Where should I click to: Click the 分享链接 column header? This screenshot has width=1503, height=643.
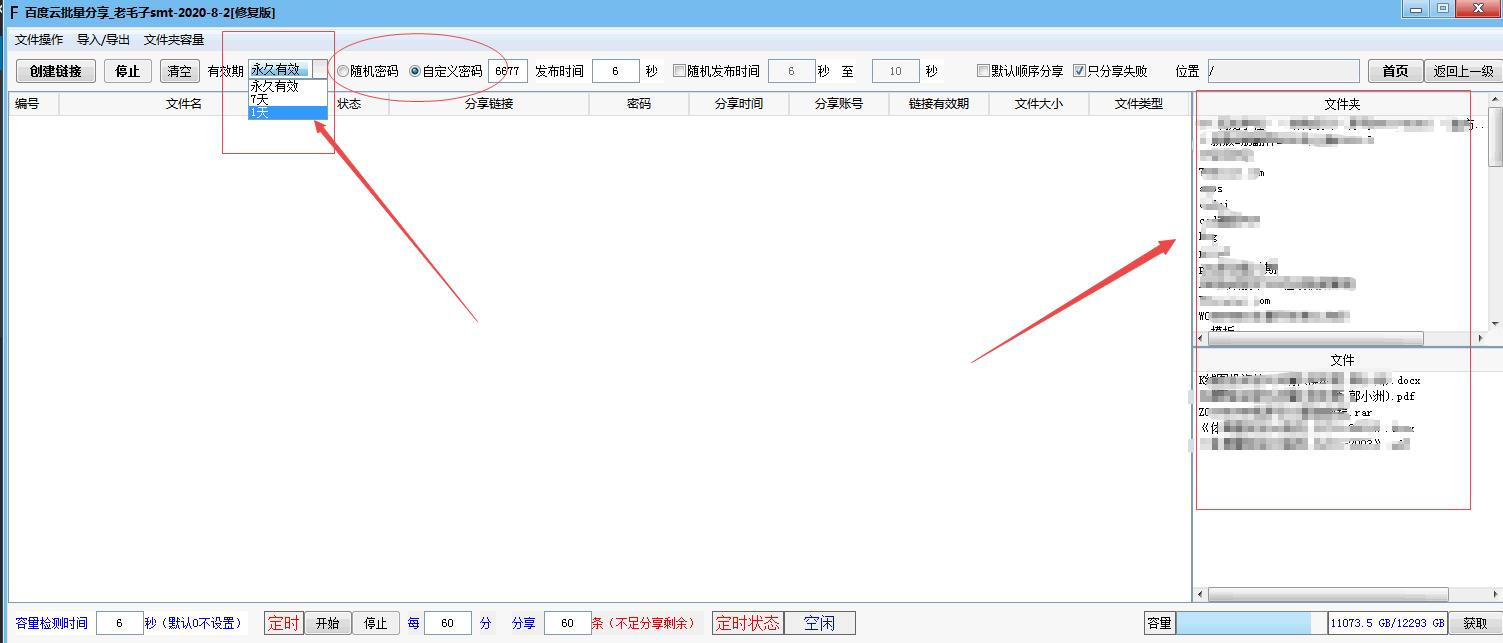[x=489, y=104]
